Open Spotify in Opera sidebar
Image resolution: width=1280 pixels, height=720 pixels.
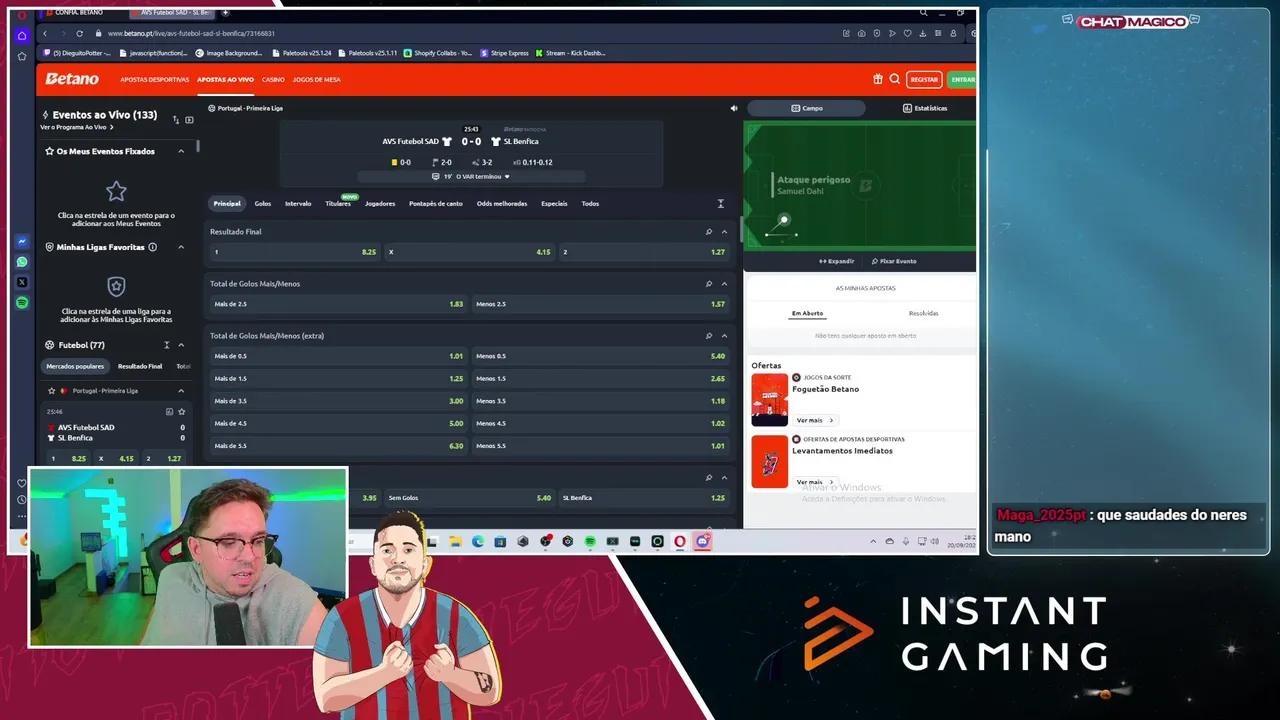(x=22, y=302)
